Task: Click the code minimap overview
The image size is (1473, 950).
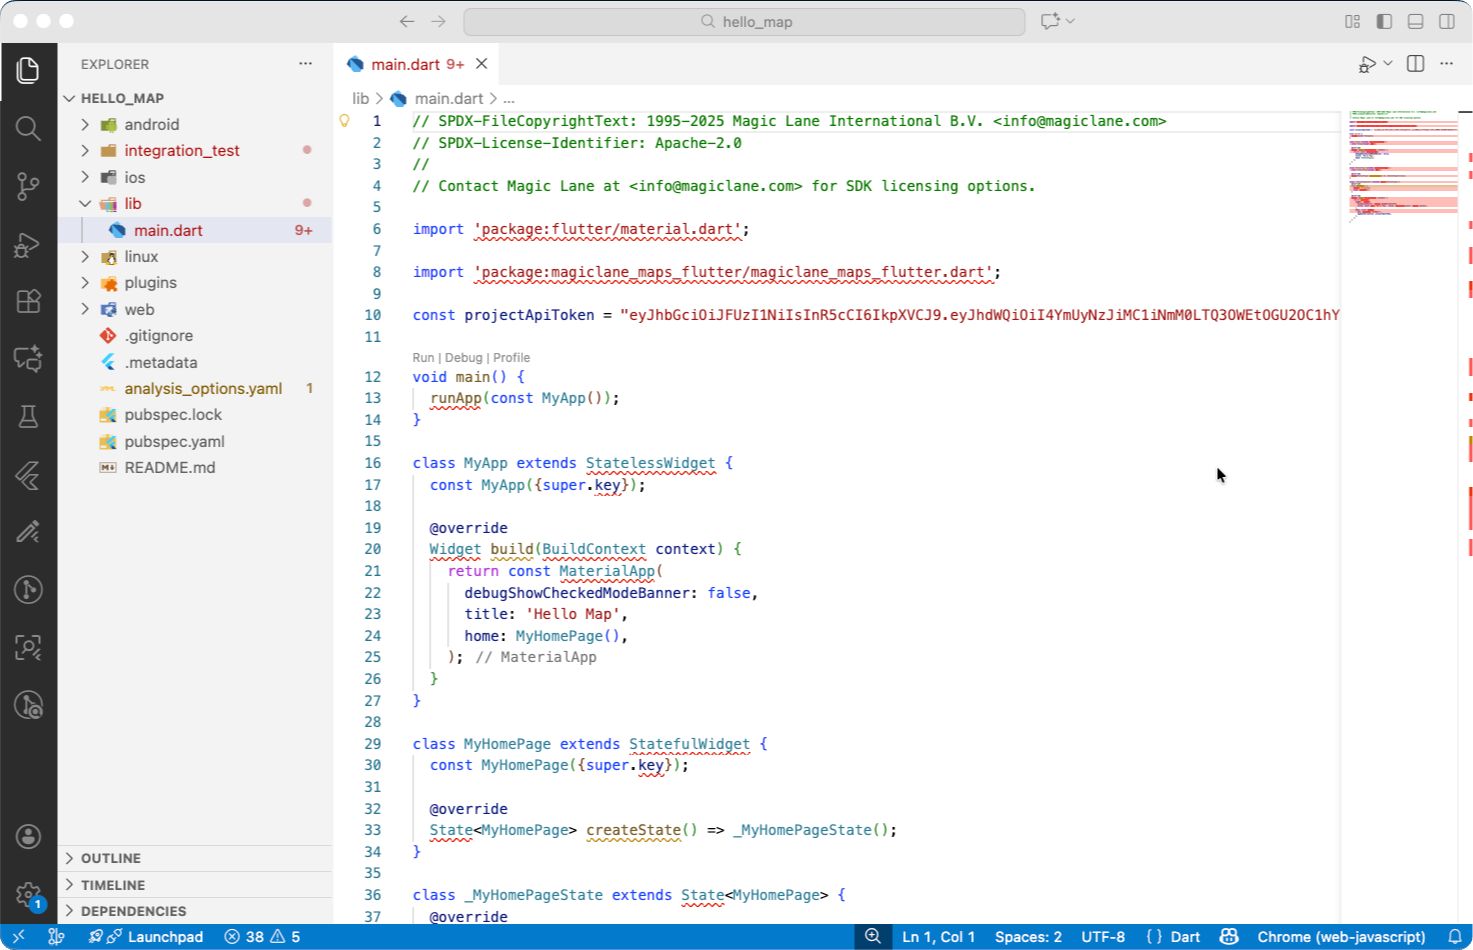Action: point(1402,165)
